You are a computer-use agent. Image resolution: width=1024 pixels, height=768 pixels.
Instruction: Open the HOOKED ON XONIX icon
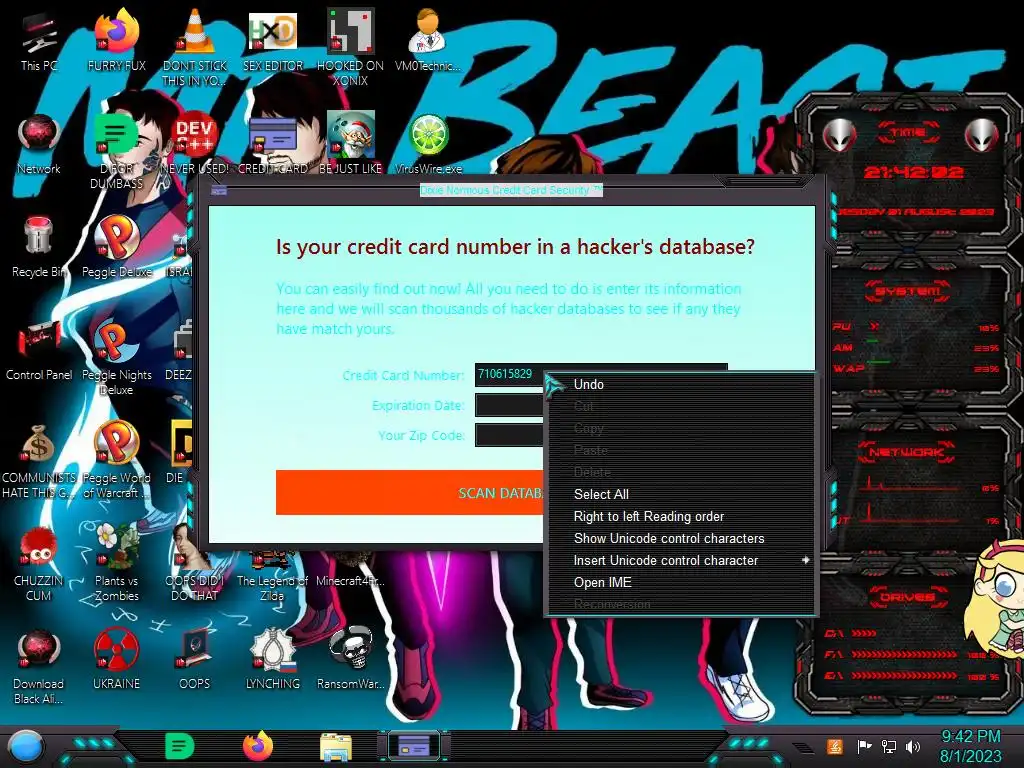pyautogui.click(x=351, y=47)
